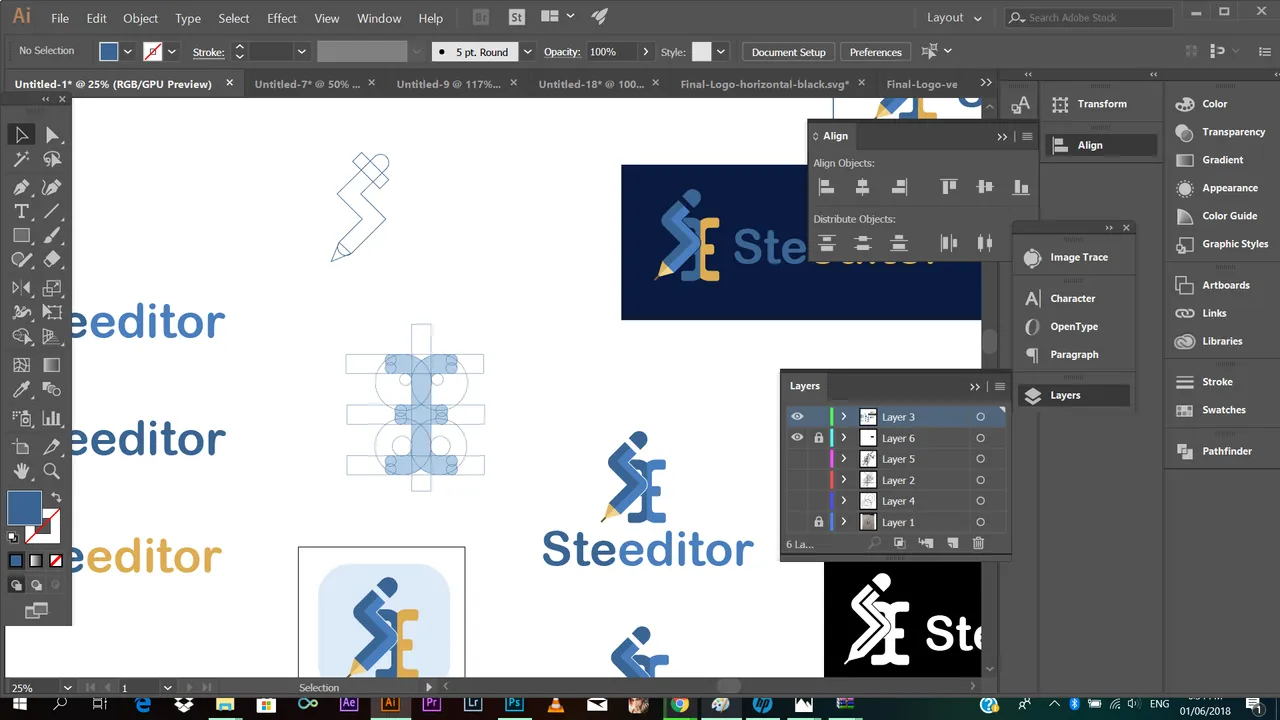Show Layer 2 visibility box
1280x720 pixels.
click(x=797, y=480)
